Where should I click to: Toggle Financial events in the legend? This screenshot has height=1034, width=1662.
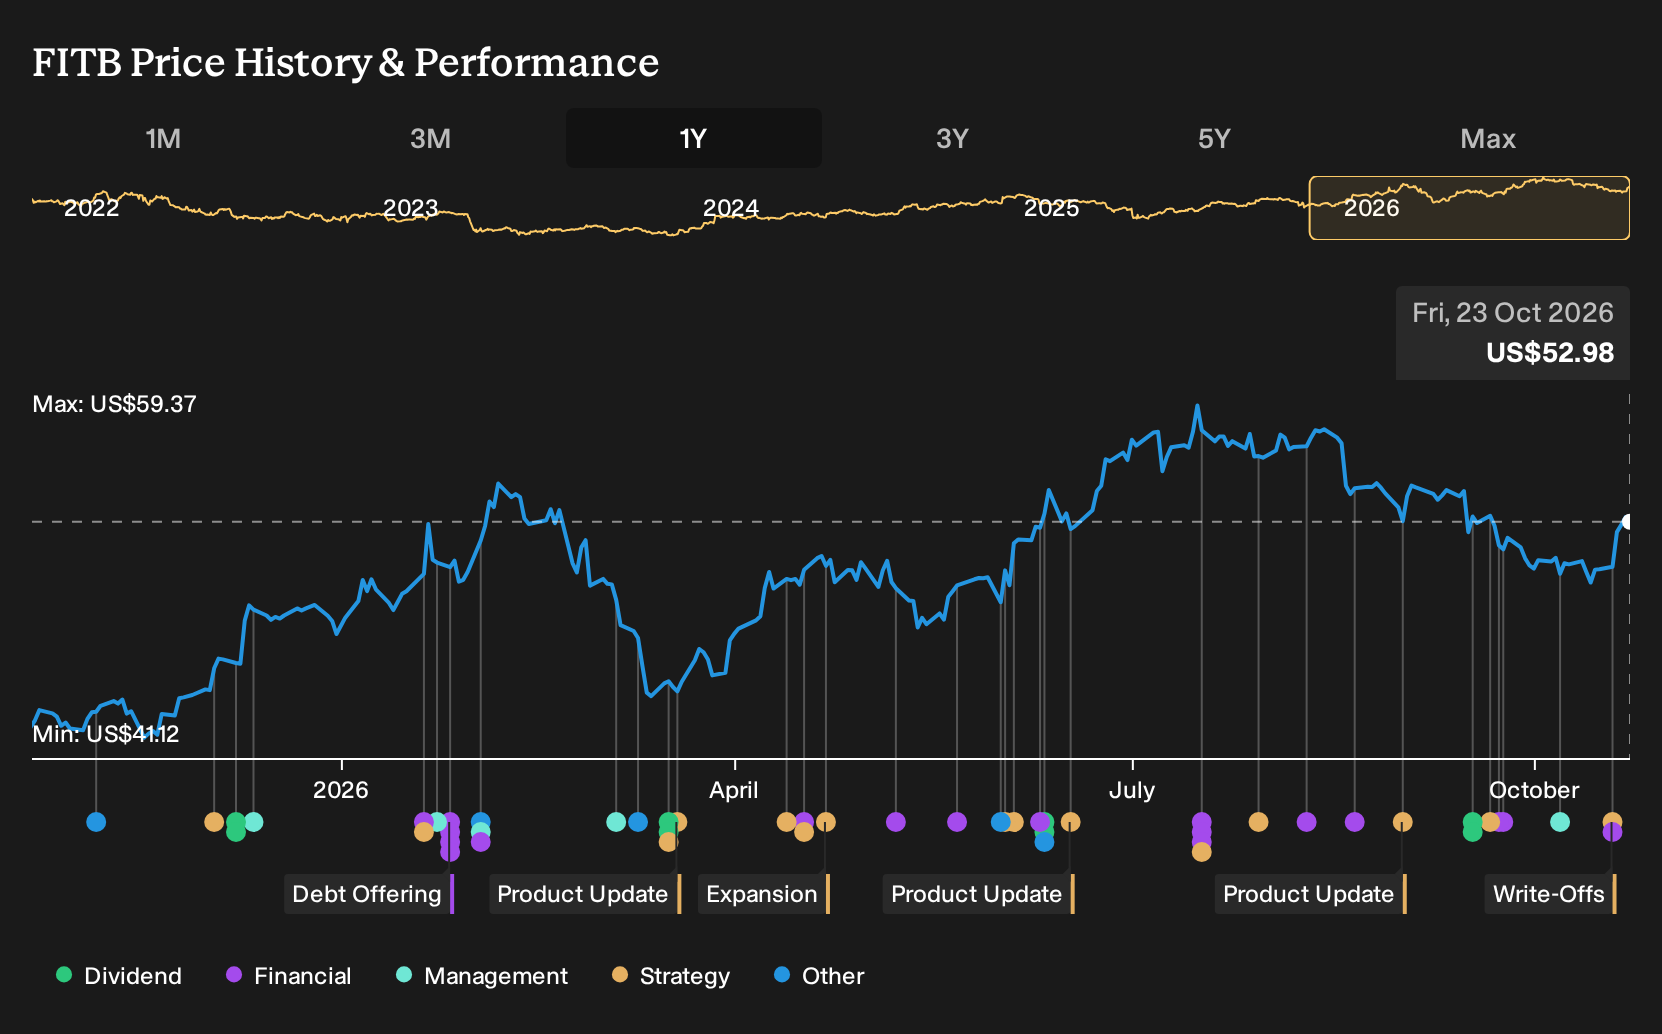289,975
